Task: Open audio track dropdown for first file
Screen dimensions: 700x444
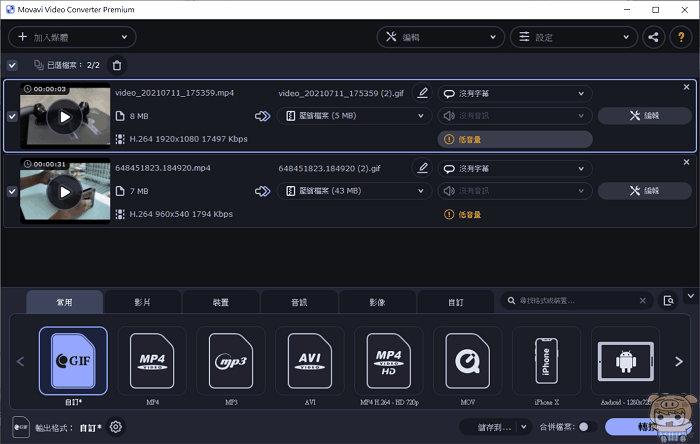Action: click(x=515, y=116)
